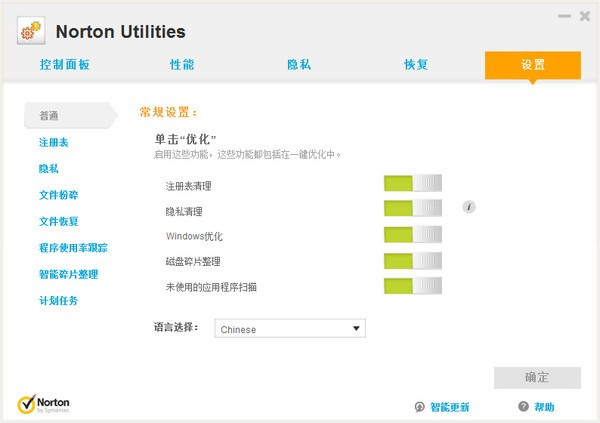Open the 性能 tab
The width and height of the screenshot is (600, 423).
coord(182,65)
